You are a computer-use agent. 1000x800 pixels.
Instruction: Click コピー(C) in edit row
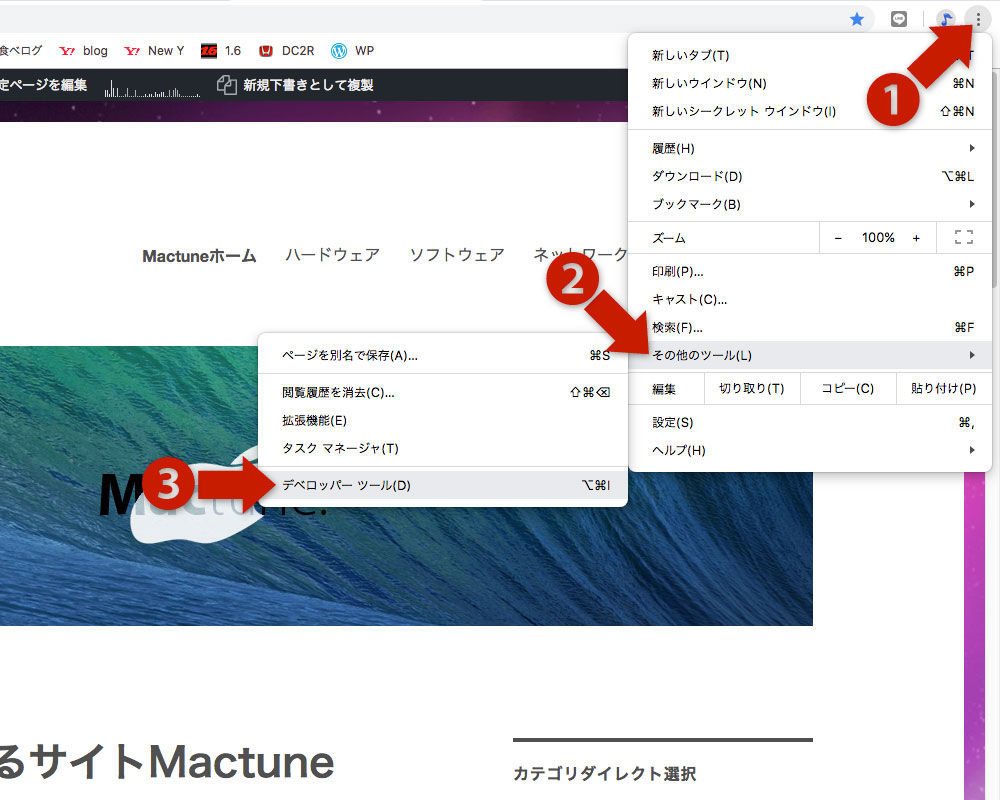[848, 389]
